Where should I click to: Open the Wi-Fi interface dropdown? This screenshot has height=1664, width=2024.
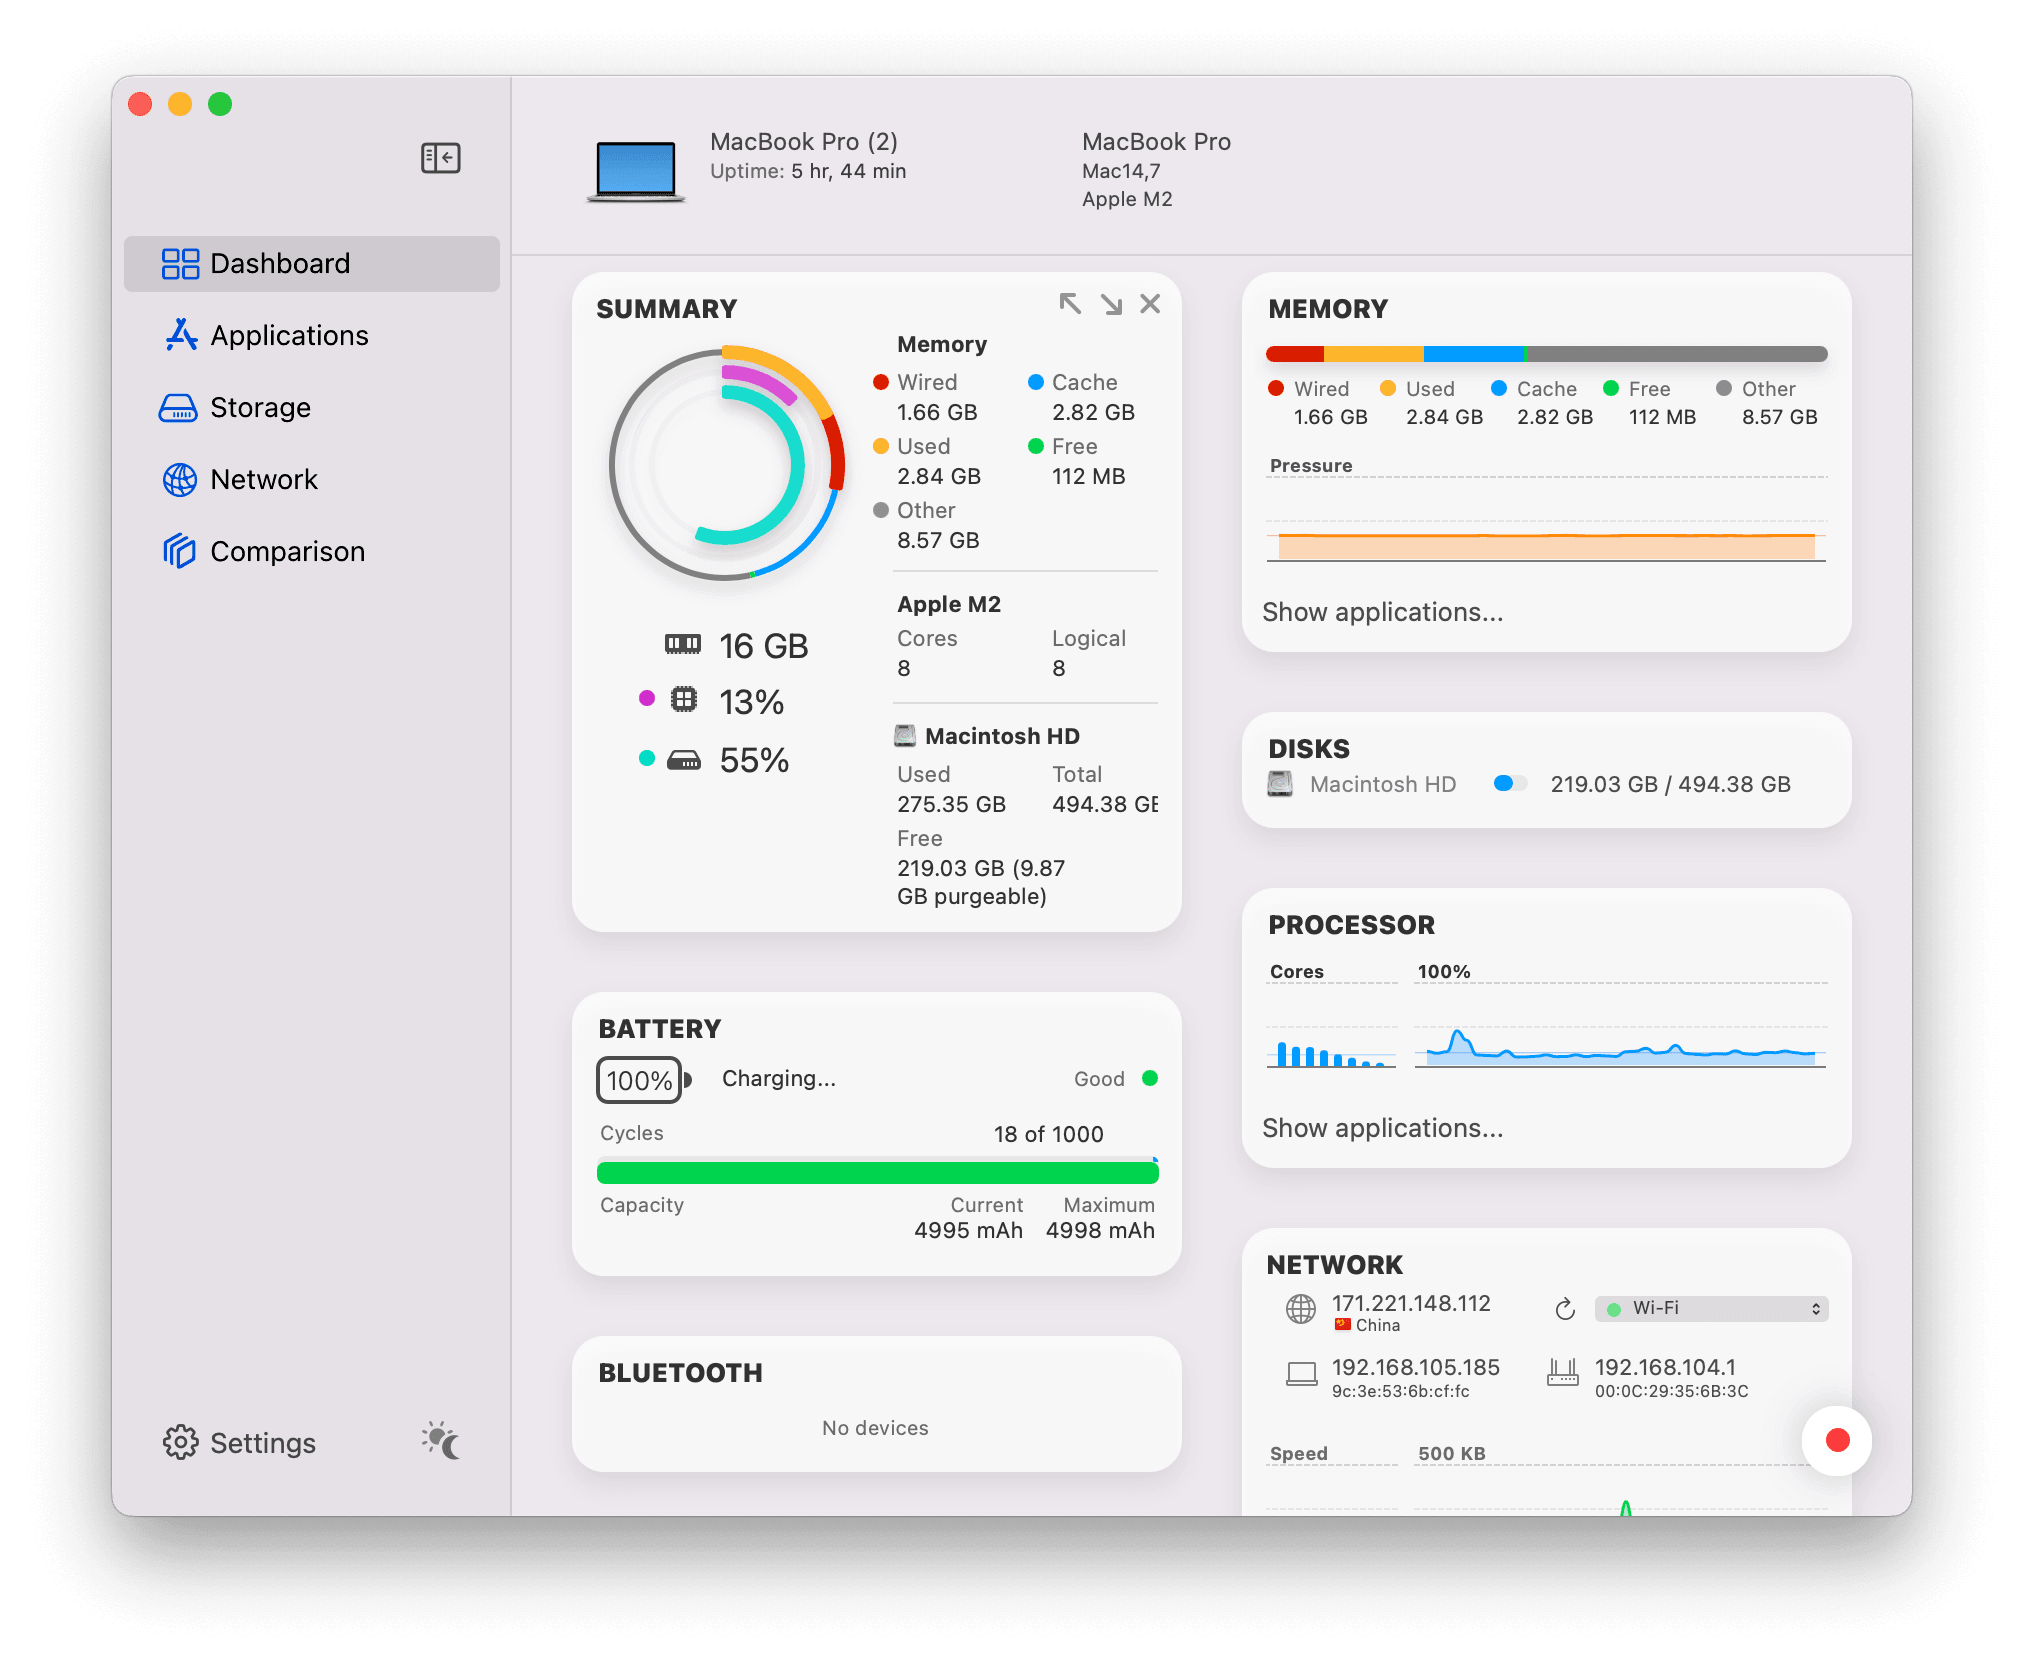click(1711, 1309)
